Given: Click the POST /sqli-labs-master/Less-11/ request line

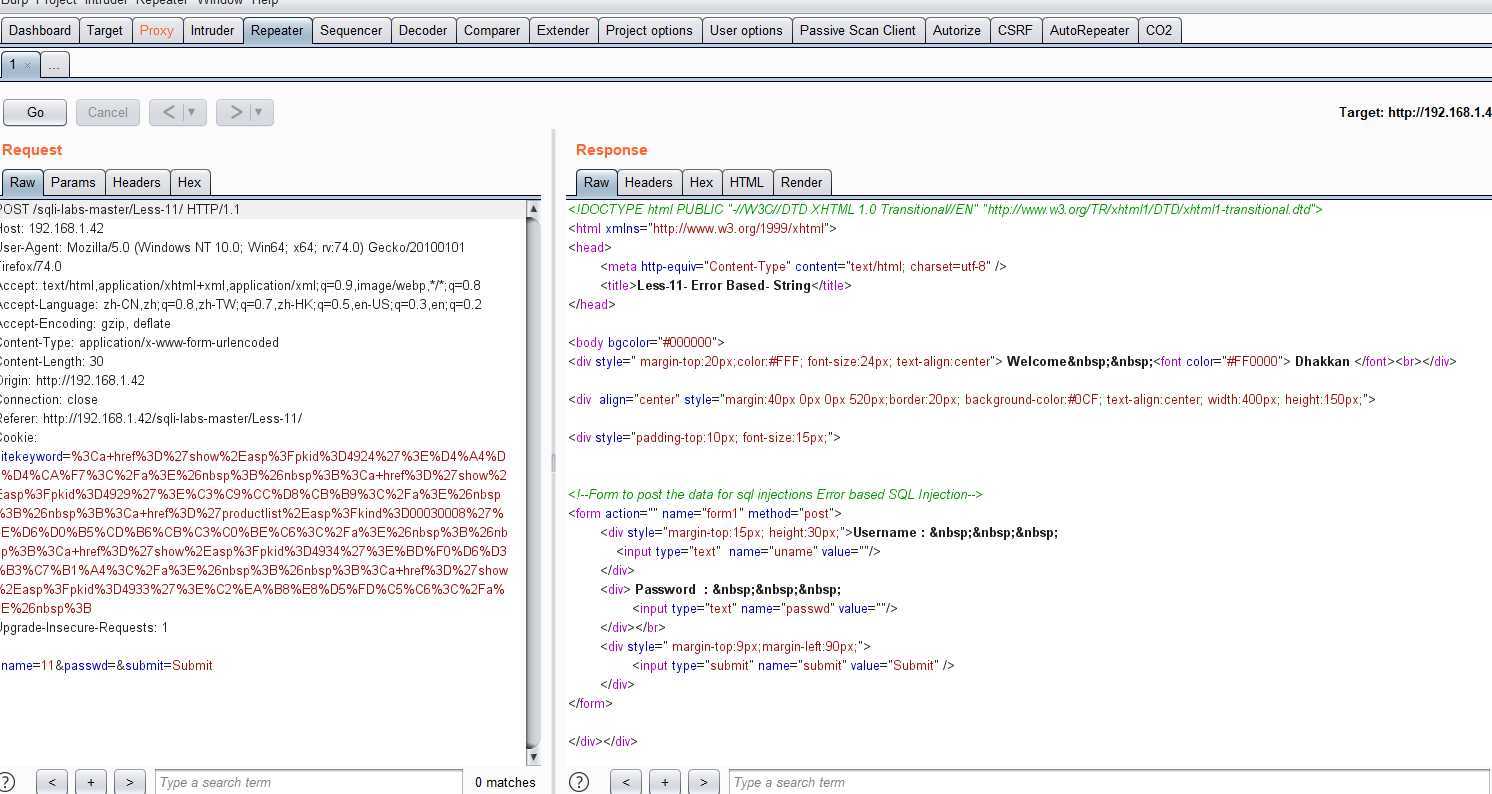Looking at the screenshot, I should [x=120, y=209].
